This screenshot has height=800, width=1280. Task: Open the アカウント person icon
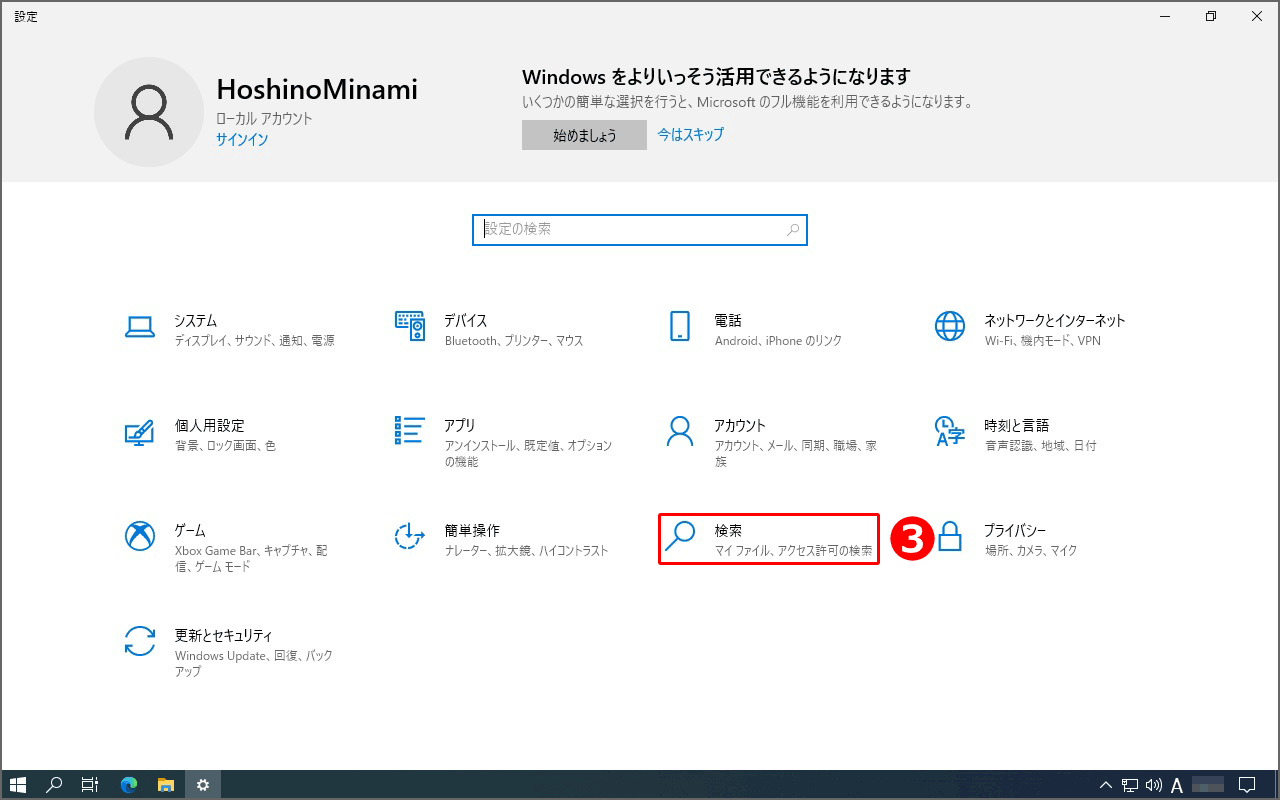coord(680,431)
